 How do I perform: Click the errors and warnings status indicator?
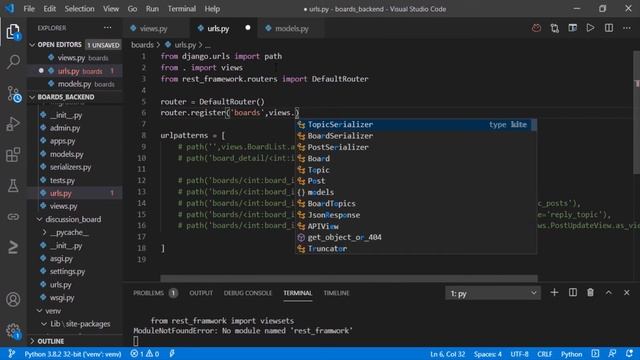145,354
